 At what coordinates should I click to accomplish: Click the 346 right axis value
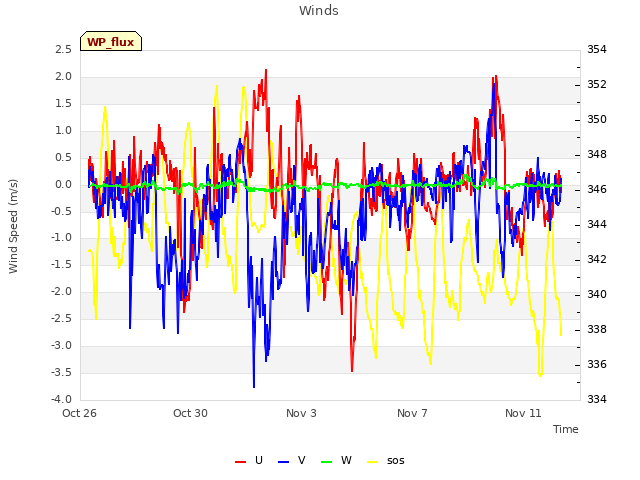[x=597, y=189]
